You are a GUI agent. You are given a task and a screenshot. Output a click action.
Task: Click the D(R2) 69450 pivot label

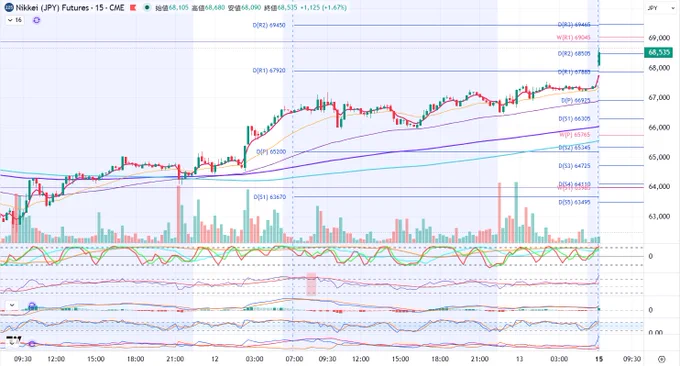tap(269, 25)
